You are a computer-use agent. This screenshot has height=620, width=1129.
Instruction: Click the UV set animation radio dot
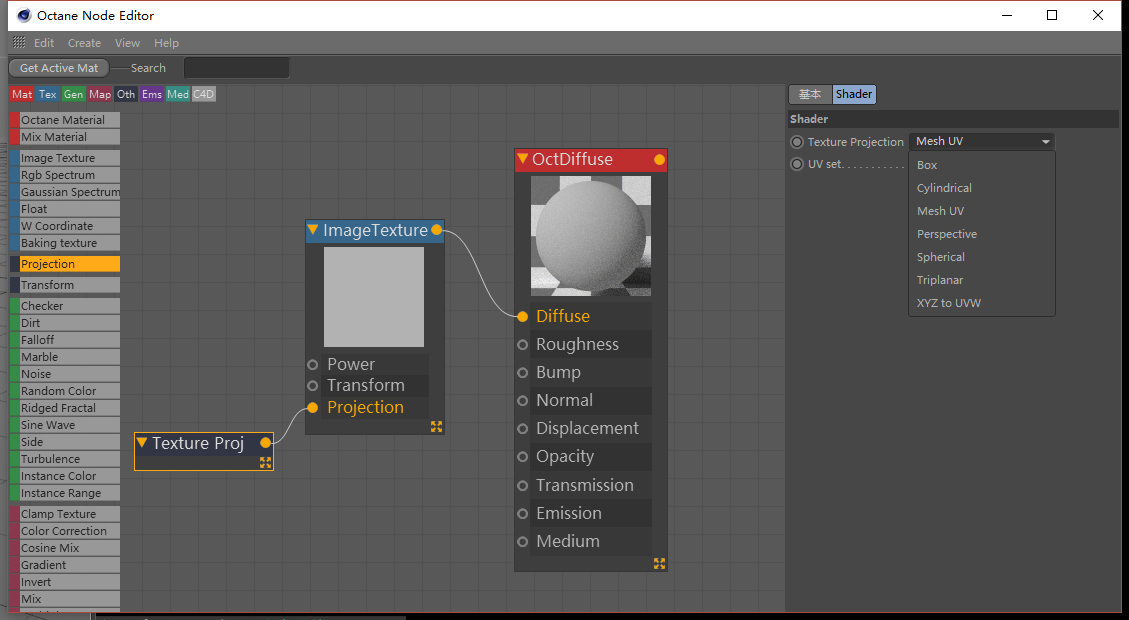[x=797, y=164]
